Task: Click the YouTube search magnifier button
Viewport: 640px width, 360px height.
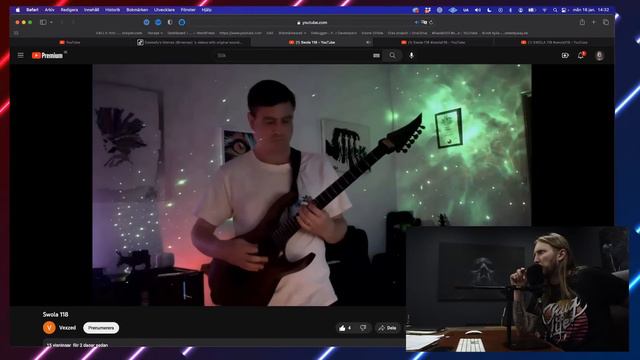Action: click(x=392, y=55)
